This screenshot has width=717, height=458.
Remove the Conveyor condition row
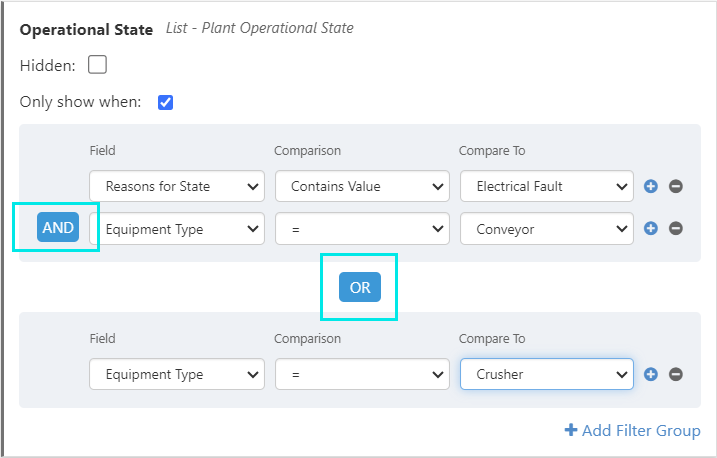(x=675, y=228)
